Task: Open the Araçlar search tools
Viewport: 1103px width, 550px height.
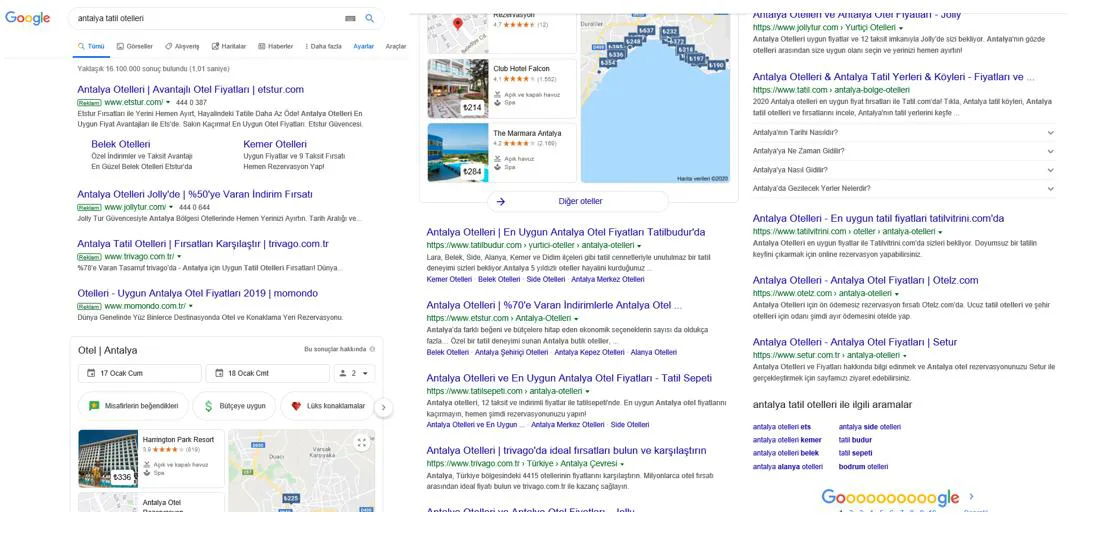Action: pos(396,46)
